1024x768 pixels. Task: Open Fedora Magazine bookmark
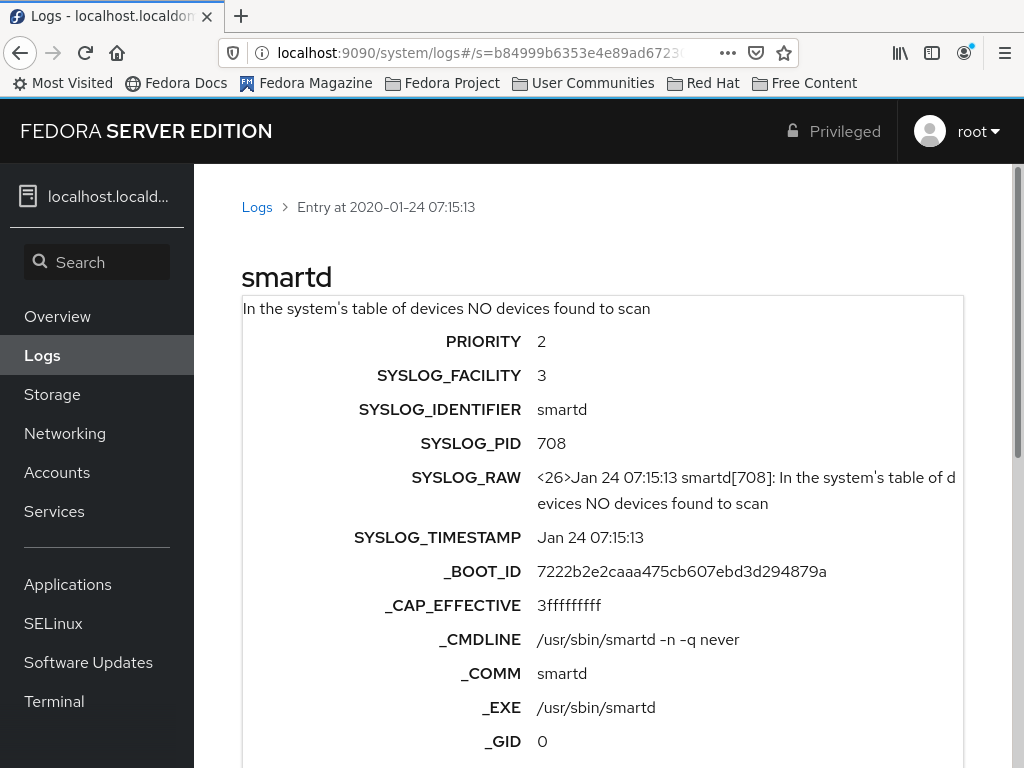[x=306, y=83]
